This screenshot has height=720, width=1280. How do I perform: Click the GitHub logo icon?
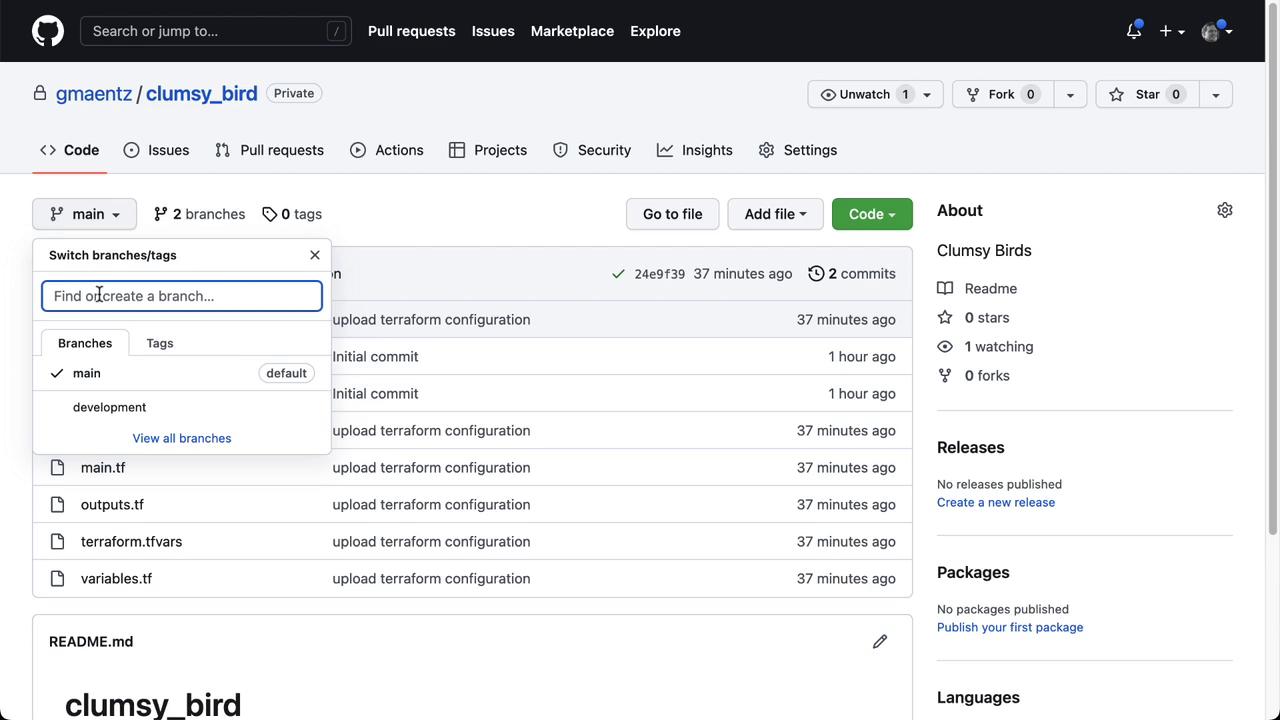tap(48, 31)
